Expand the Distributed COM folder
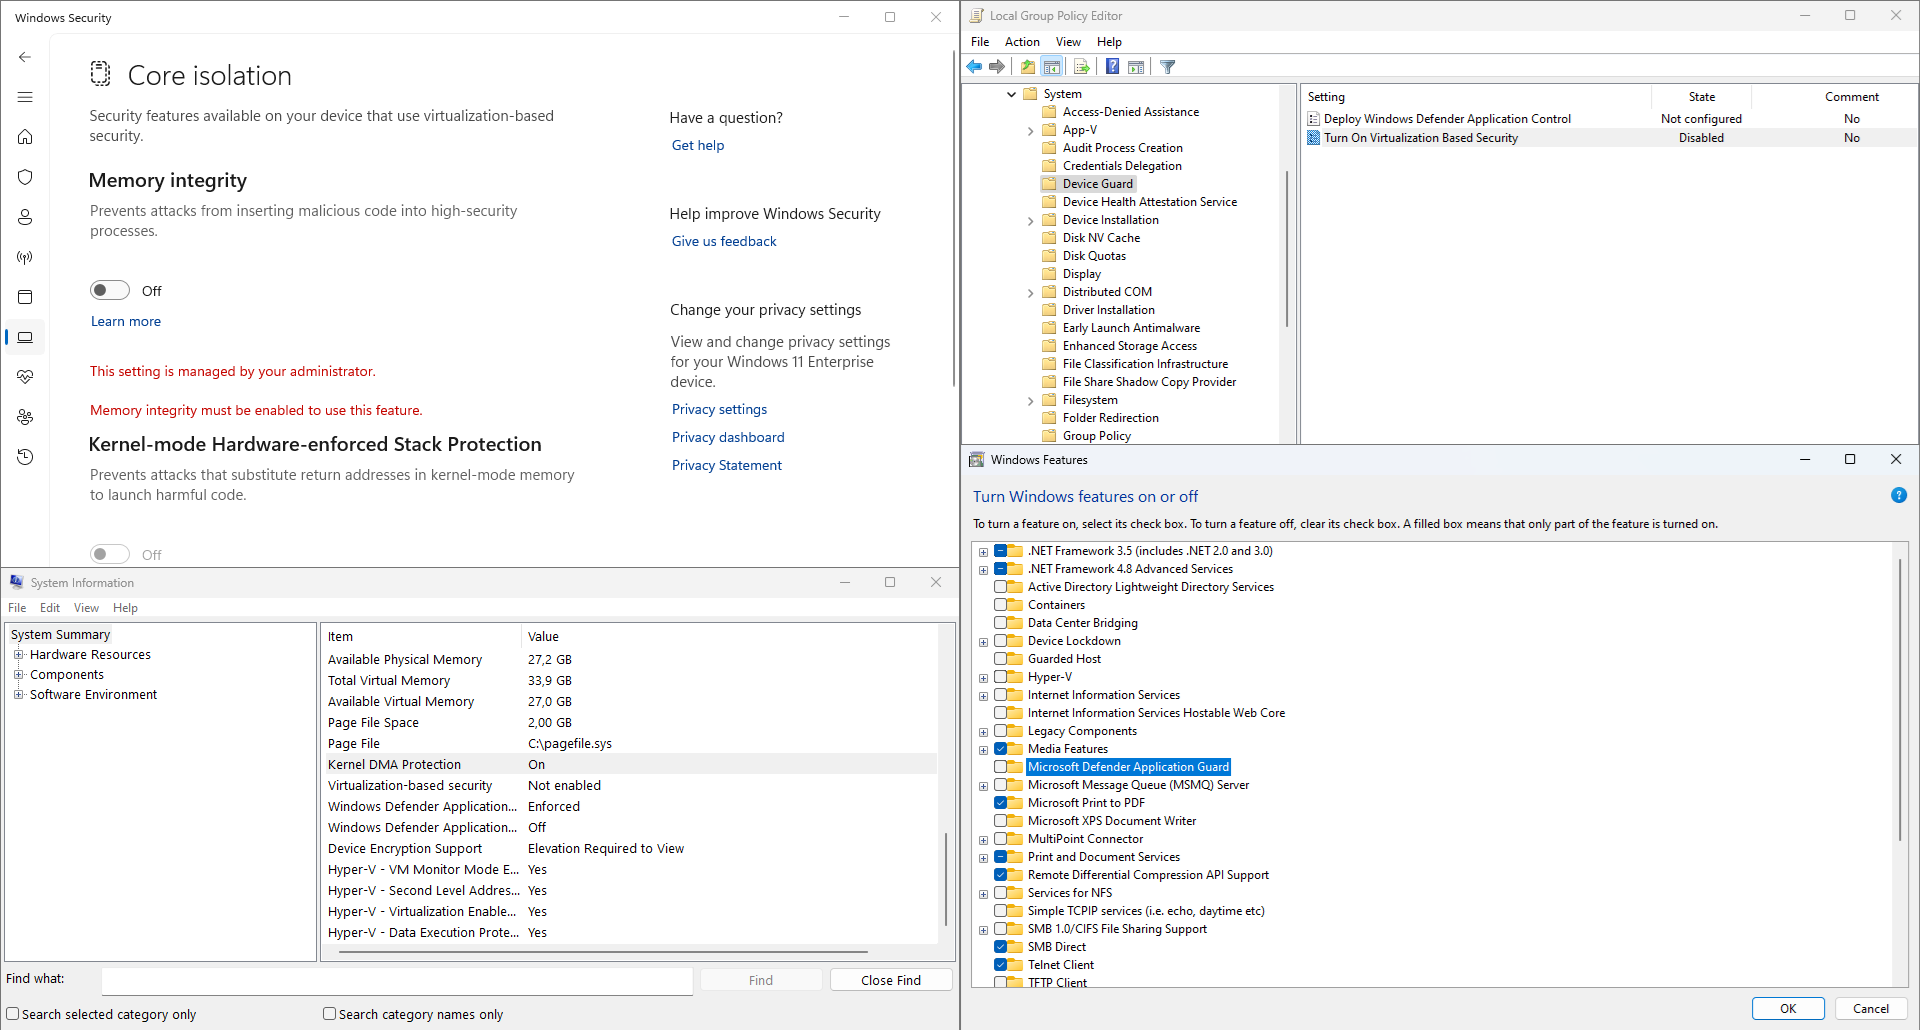The image size is (1920, 1030). pos(1031,292)
